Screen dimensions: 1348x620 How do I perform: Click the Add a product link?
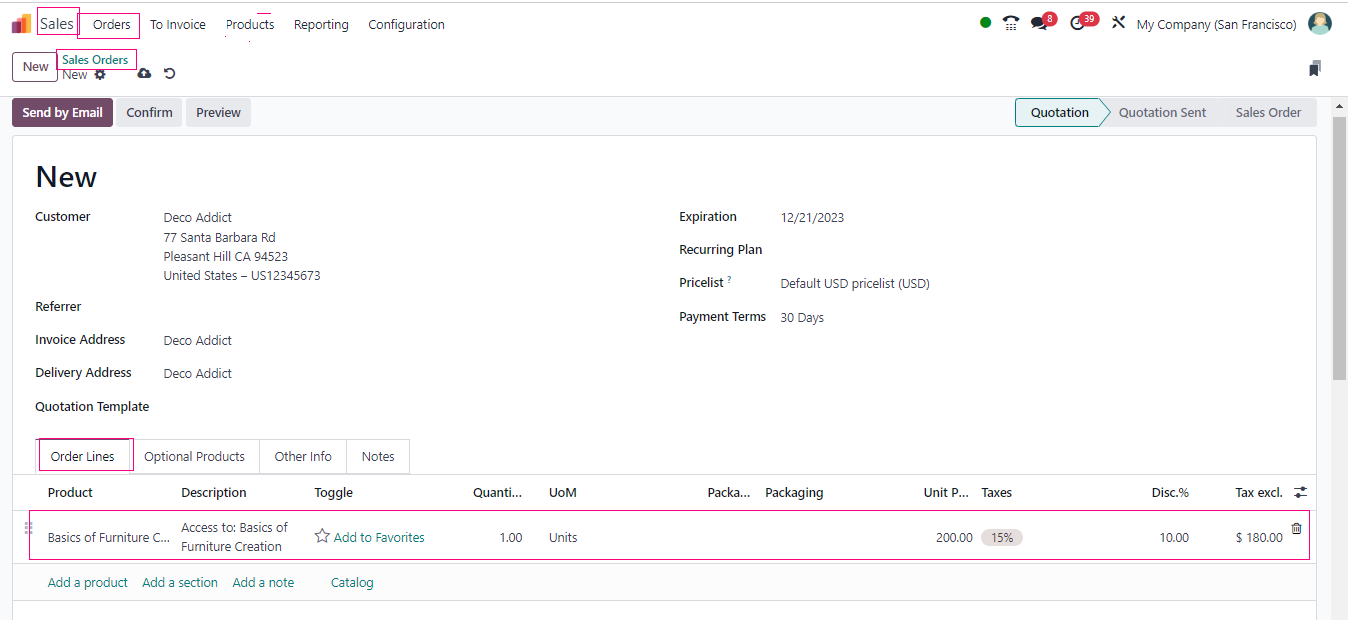pos(88,583)
